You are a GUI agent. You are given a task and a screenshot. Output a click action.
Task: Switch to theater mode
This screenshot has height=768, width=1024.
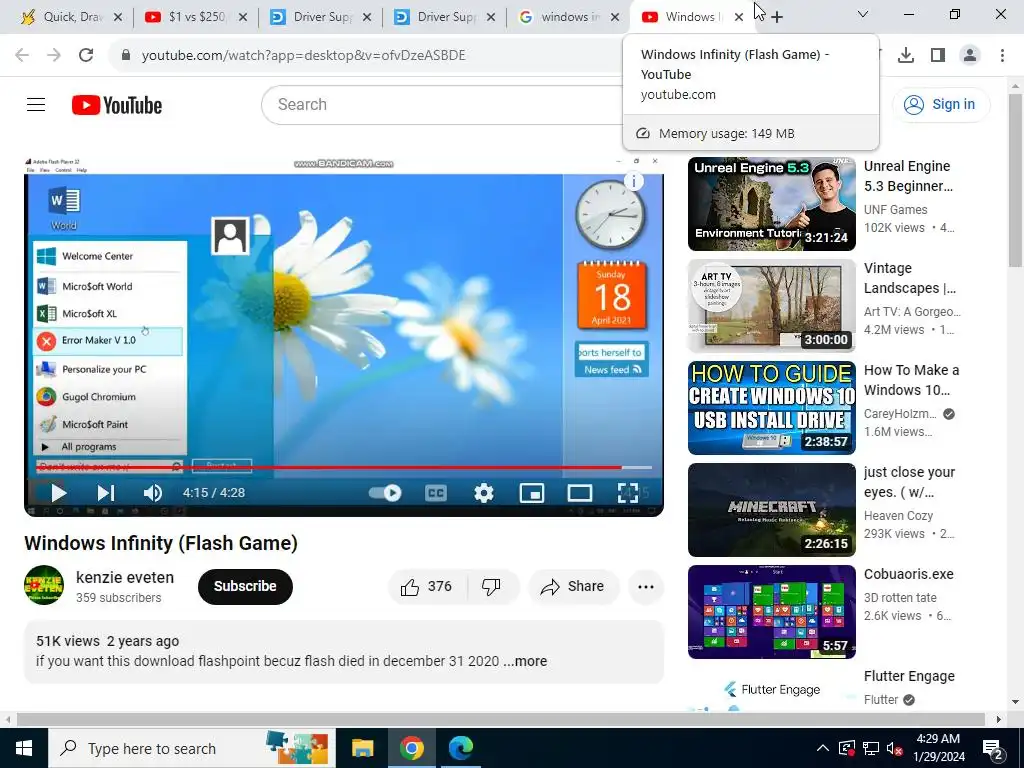(x=580, y=493)
